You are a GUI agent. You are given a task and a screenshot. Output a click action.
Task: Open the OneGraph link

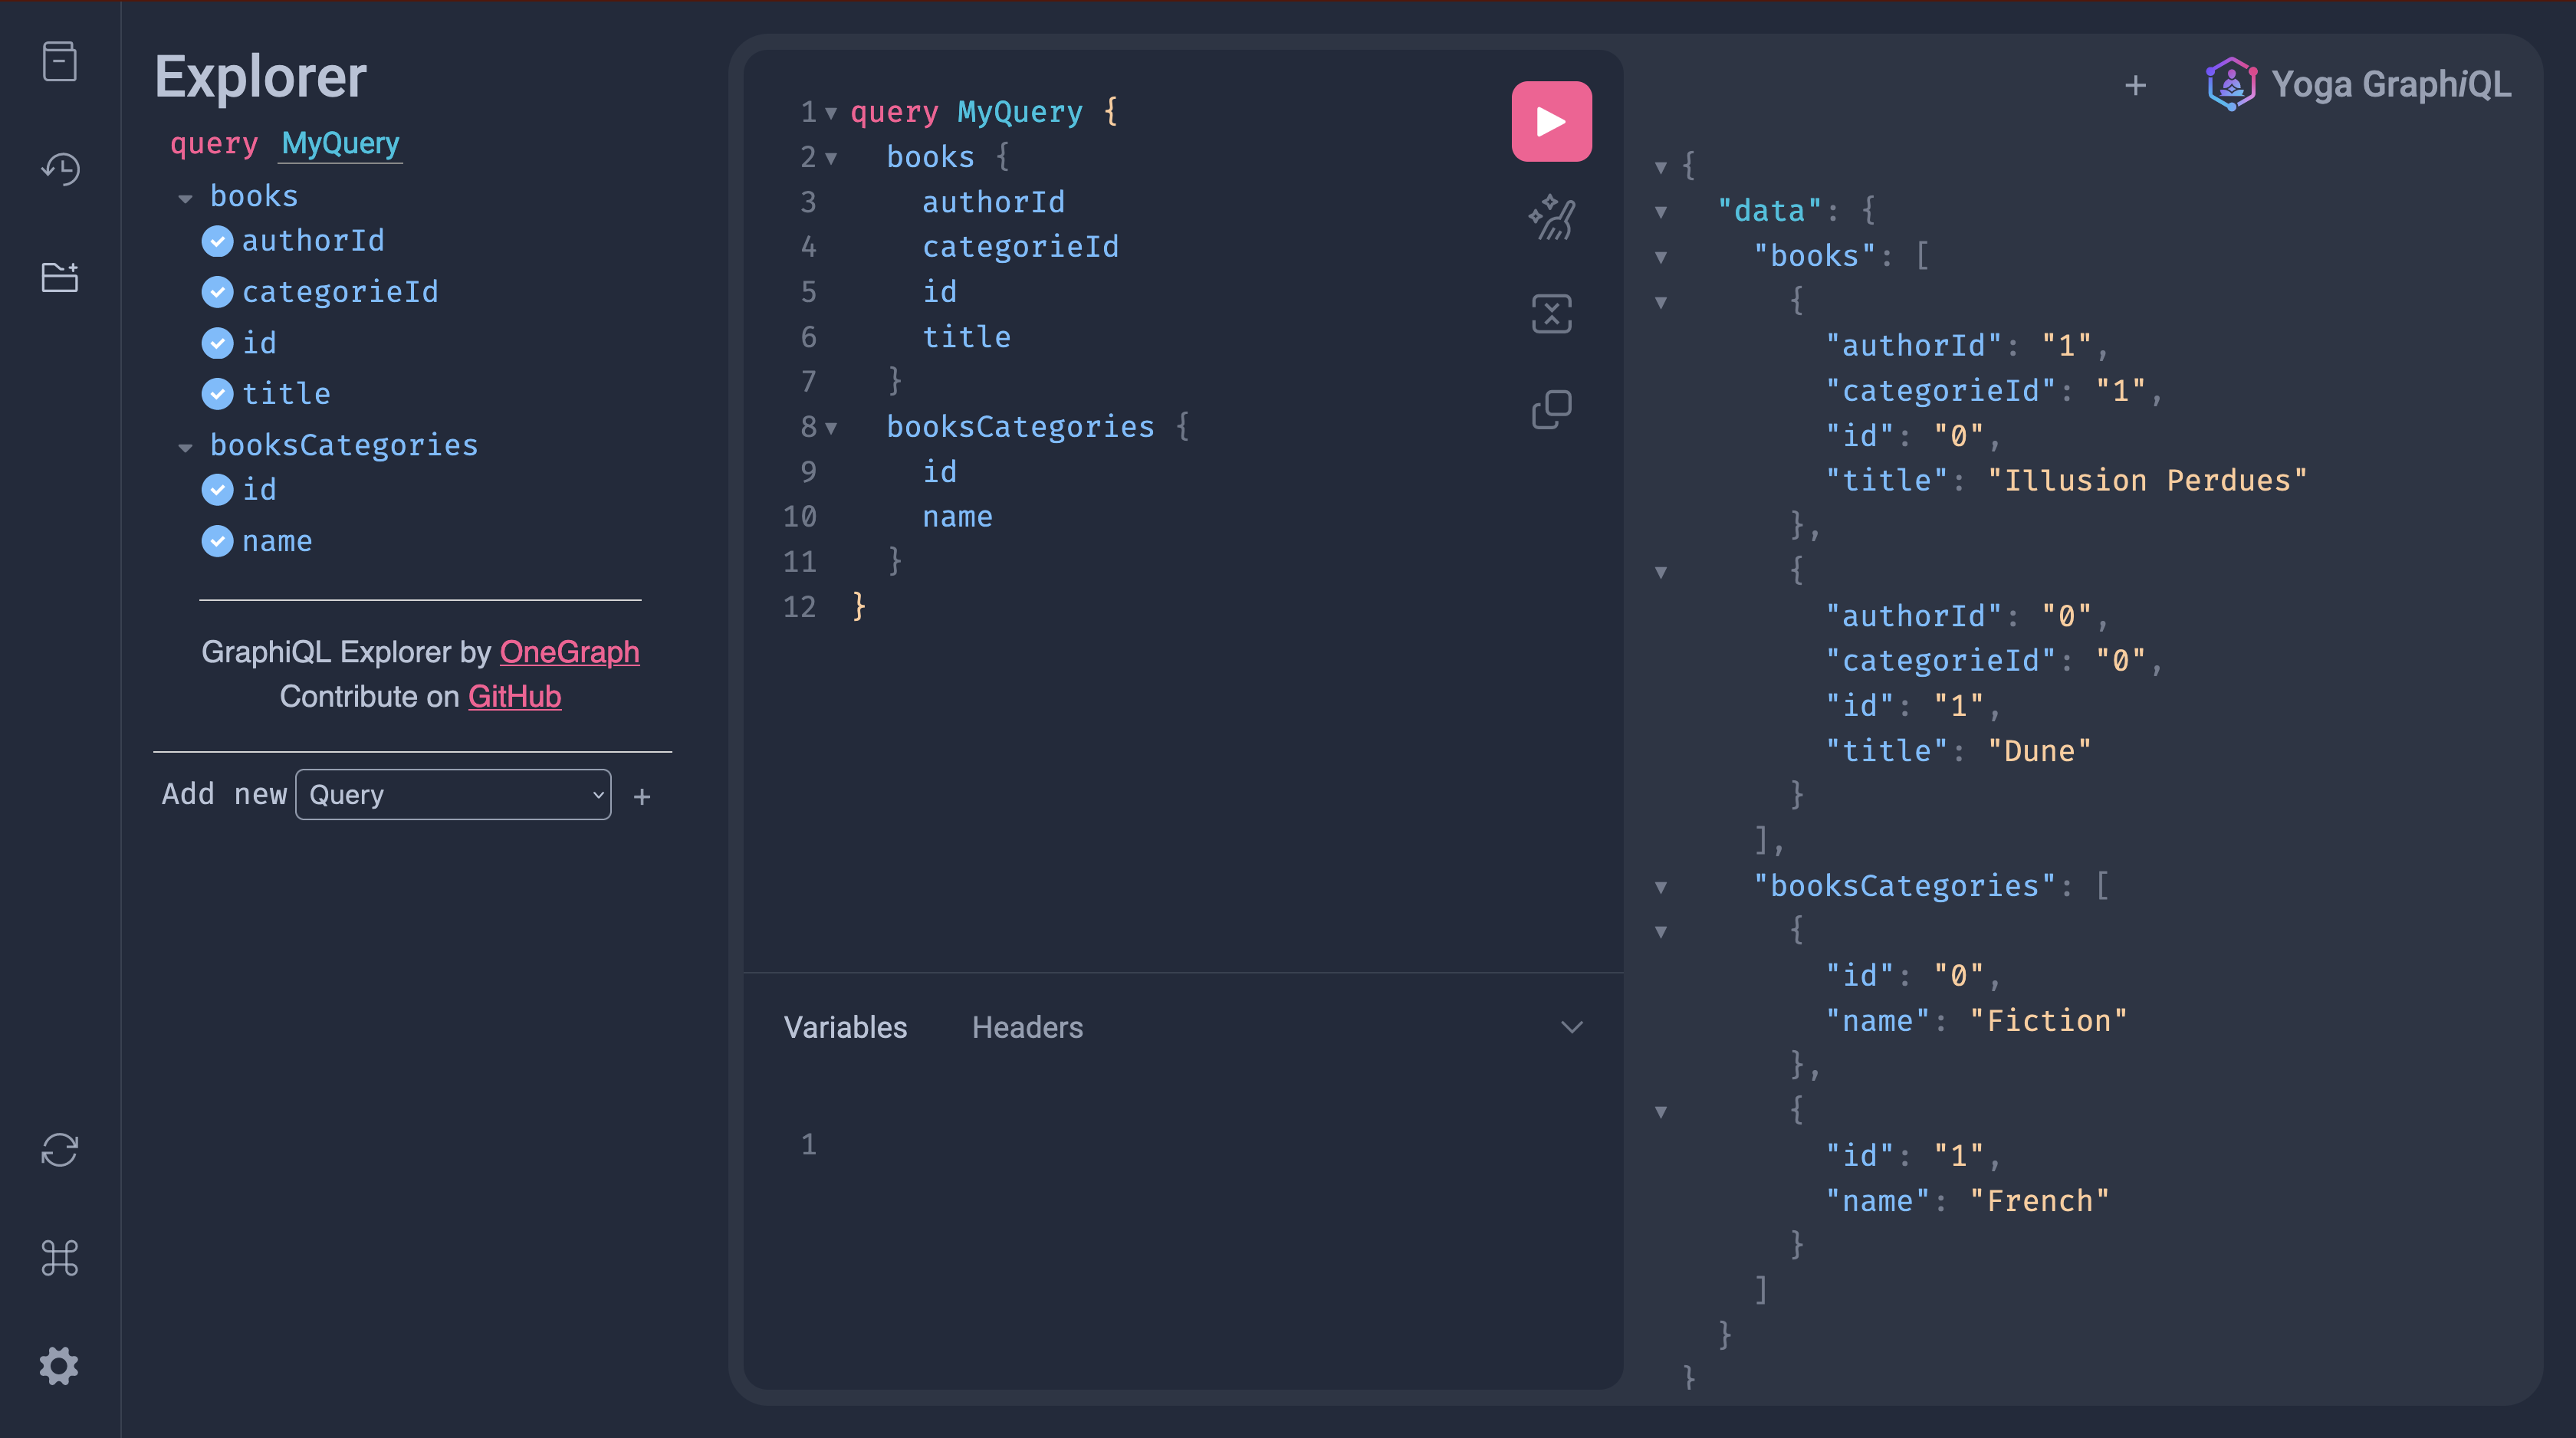[568, 652]
